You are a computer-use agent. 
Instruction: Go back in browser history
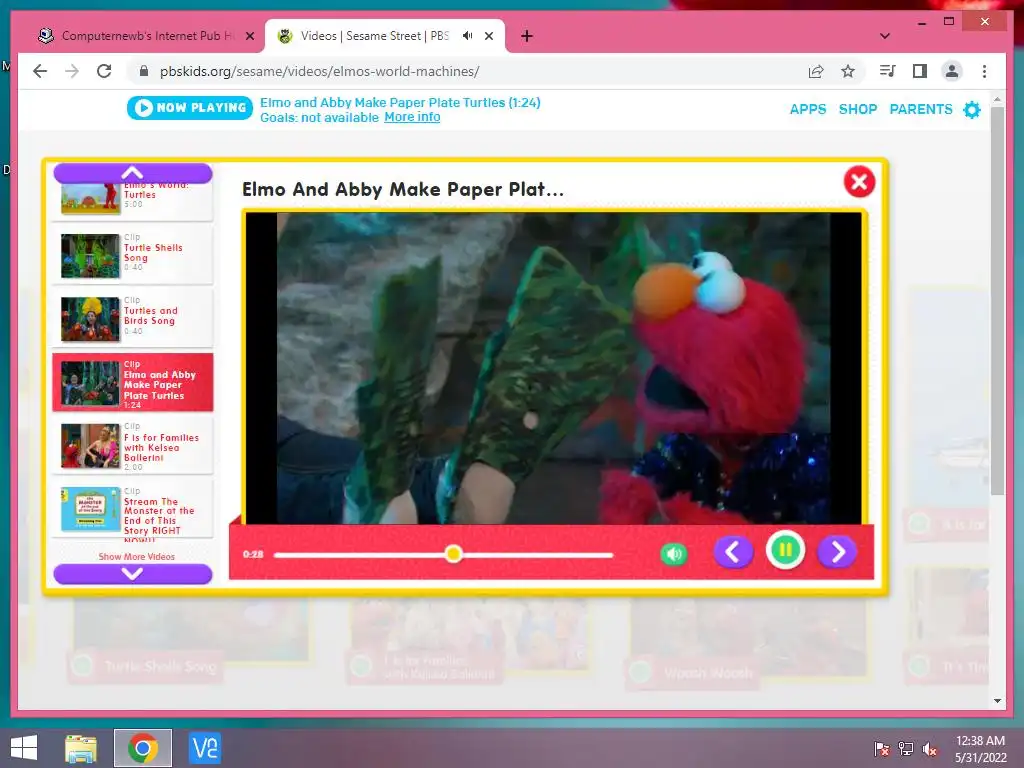pyautogui.click(x=40, y=71)
